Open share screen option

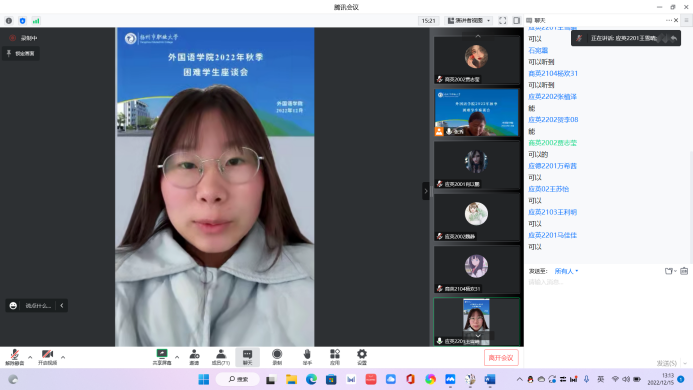pos(162,357)
